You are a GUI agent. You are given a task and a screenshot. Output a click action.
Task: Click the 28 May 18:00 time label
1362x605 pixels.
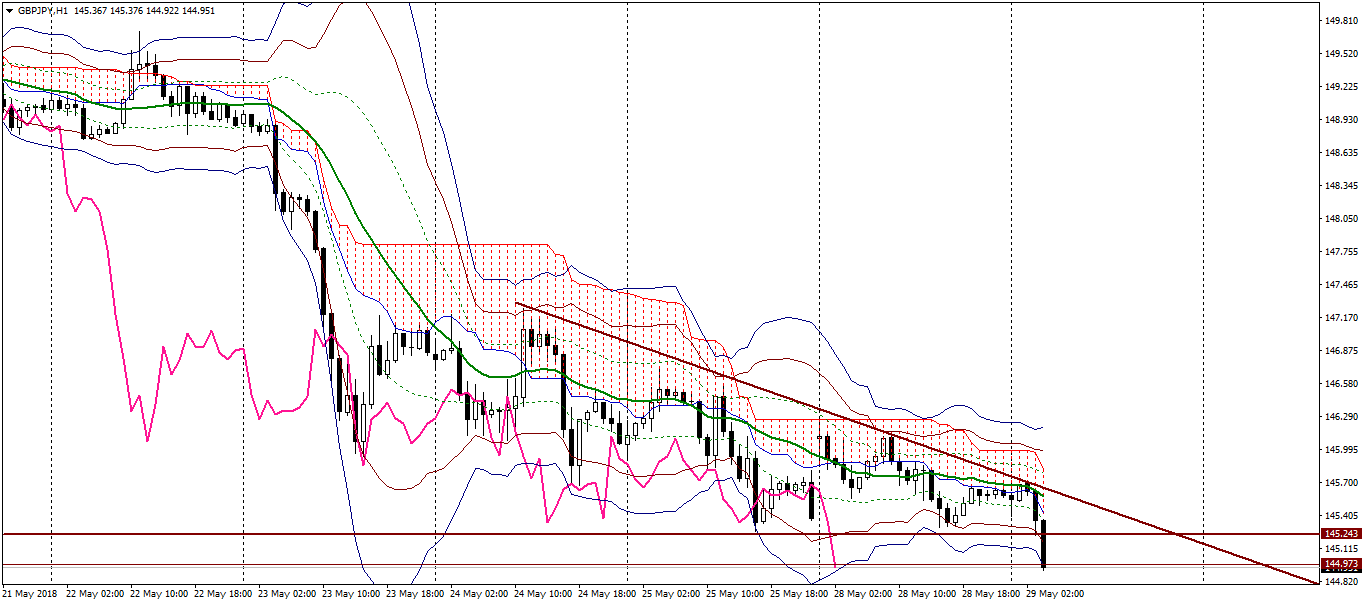tap(989, 594)
